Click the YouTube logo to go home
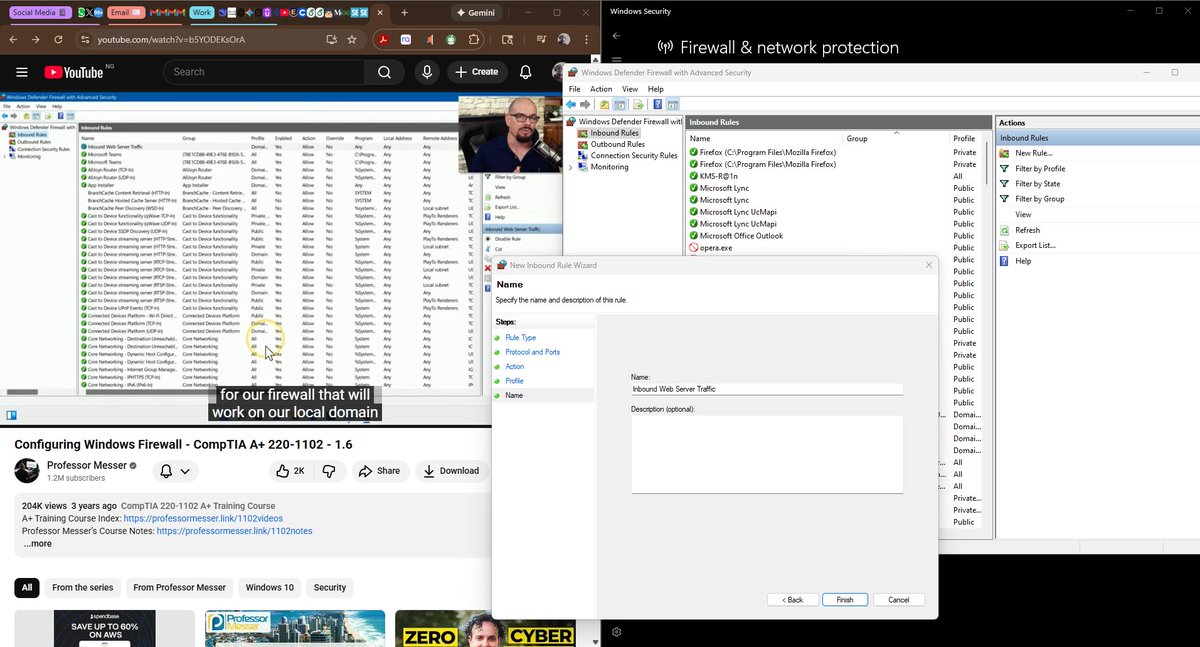This screenshot has width=1200, height=647. (x=75, y=72)
